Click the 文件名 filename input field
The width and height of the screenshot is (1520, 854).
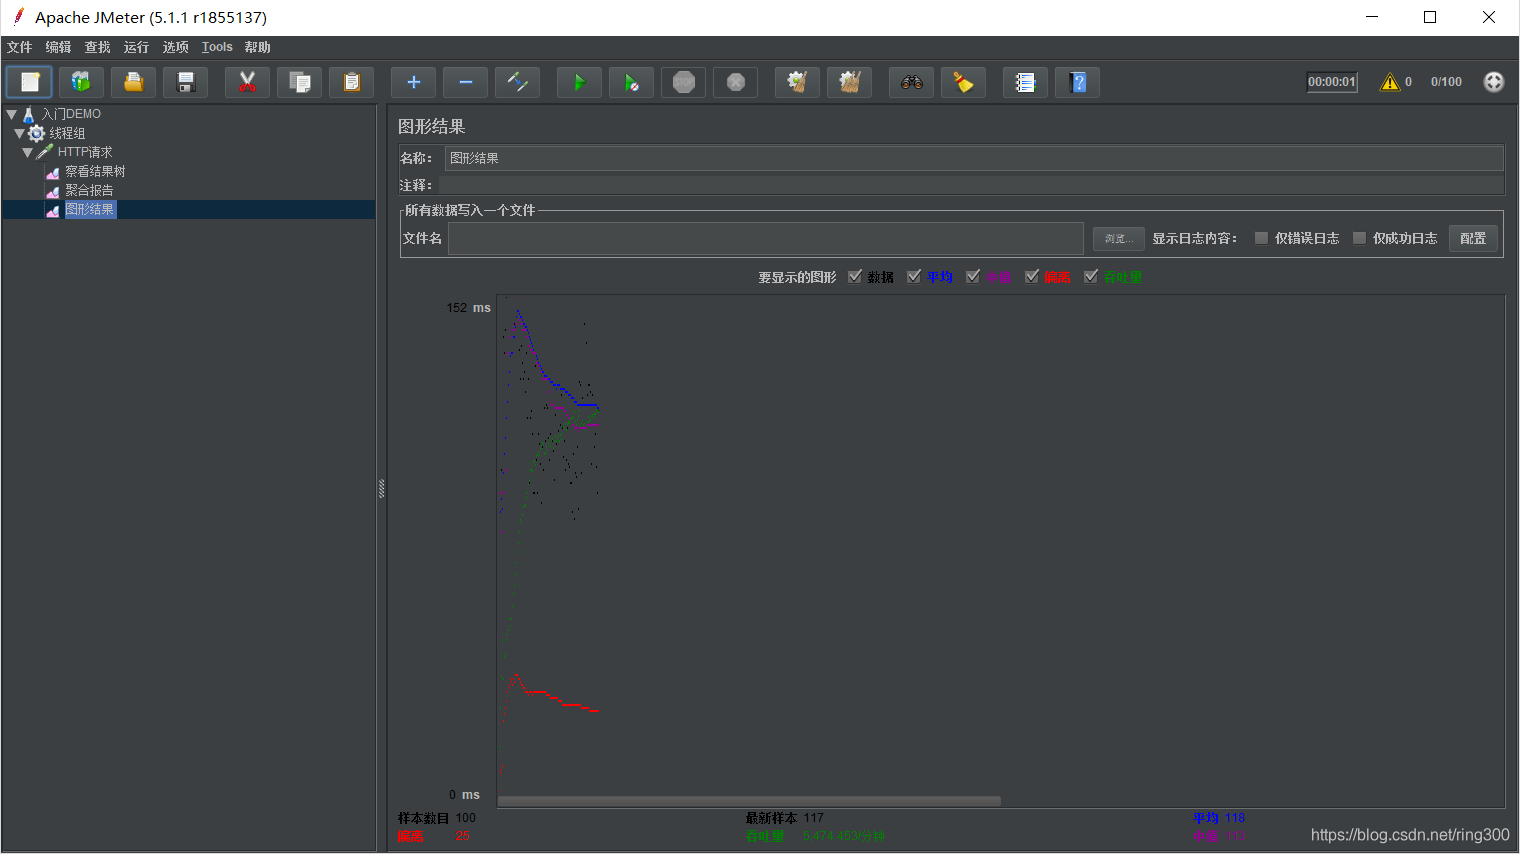click(x=766, y=238)
